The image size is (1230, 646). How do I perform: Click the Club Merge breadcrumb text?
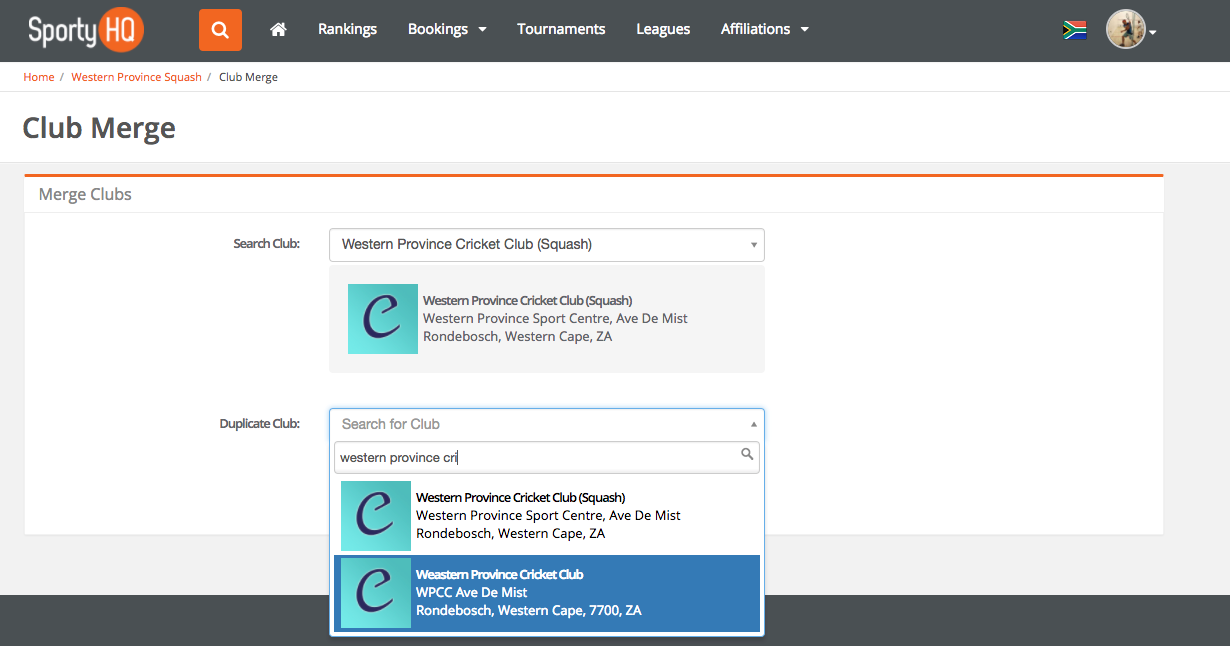[248, 77]
